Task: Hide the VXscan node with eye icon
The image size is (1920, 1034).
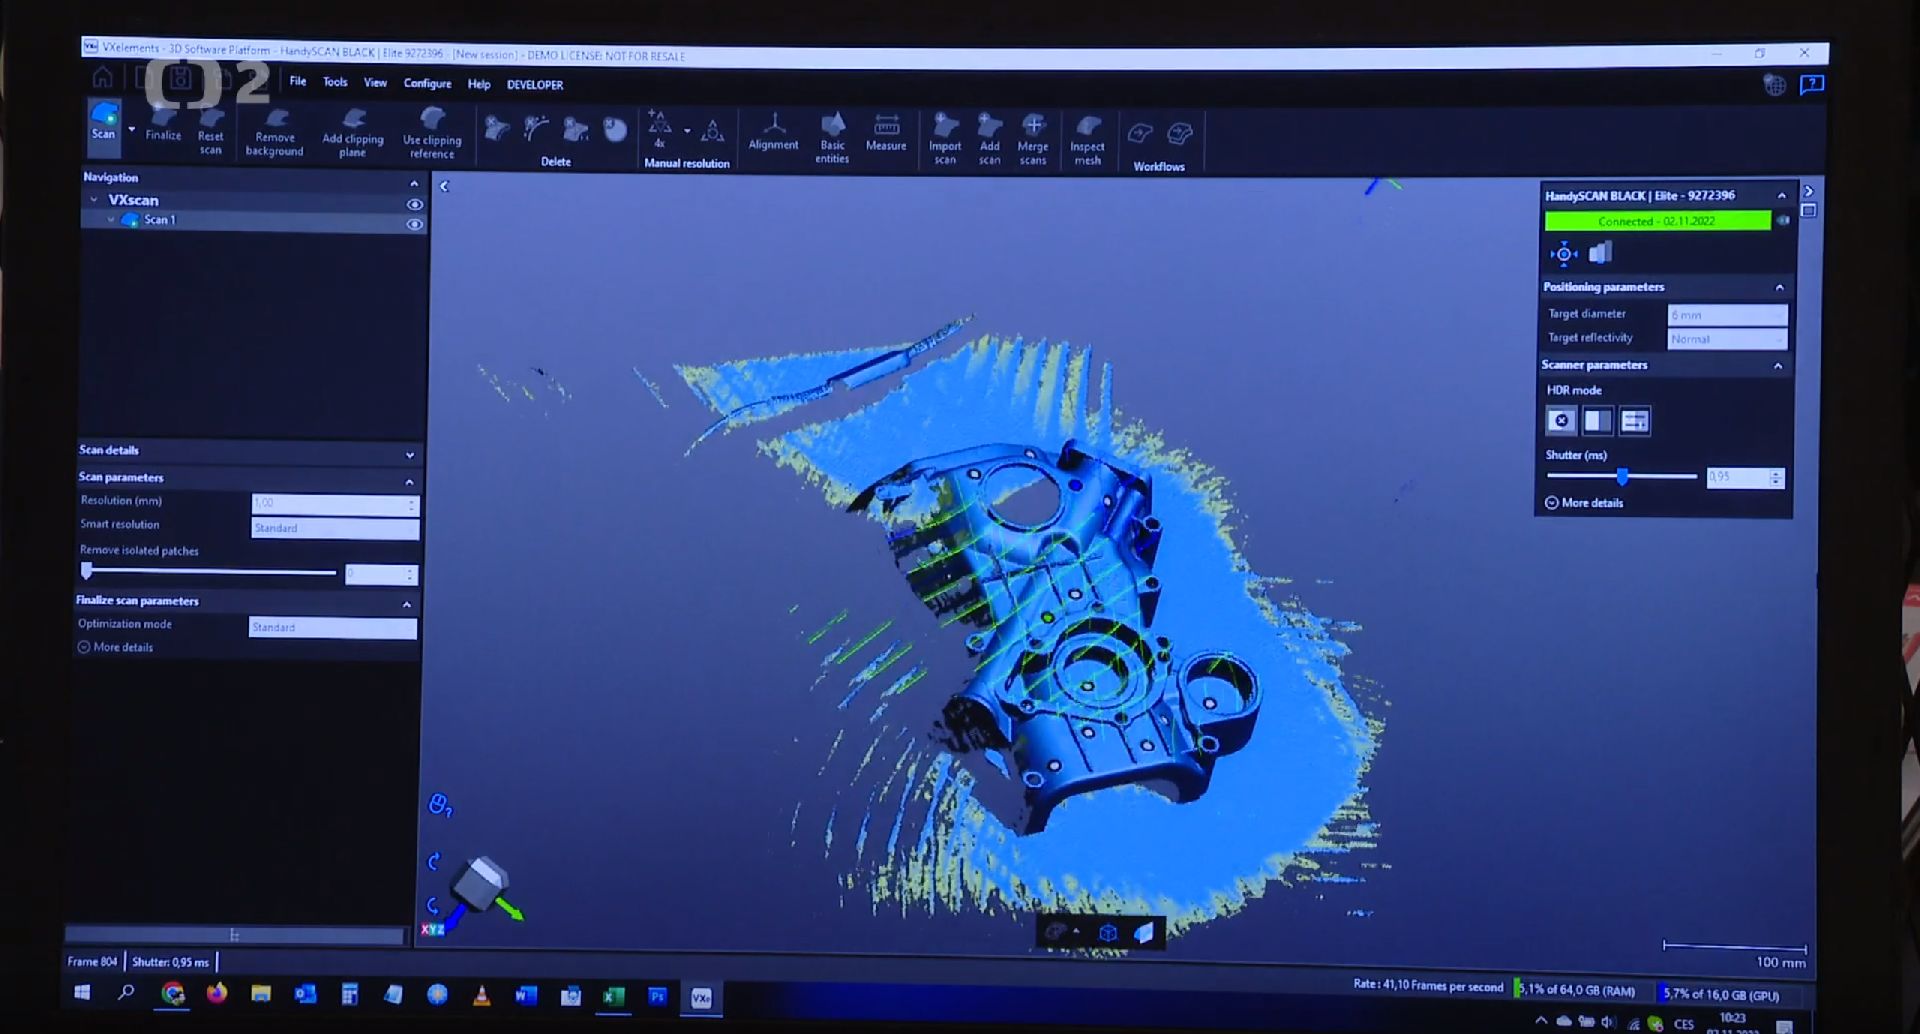Action: pyautogui.click(x=414, y=204)
